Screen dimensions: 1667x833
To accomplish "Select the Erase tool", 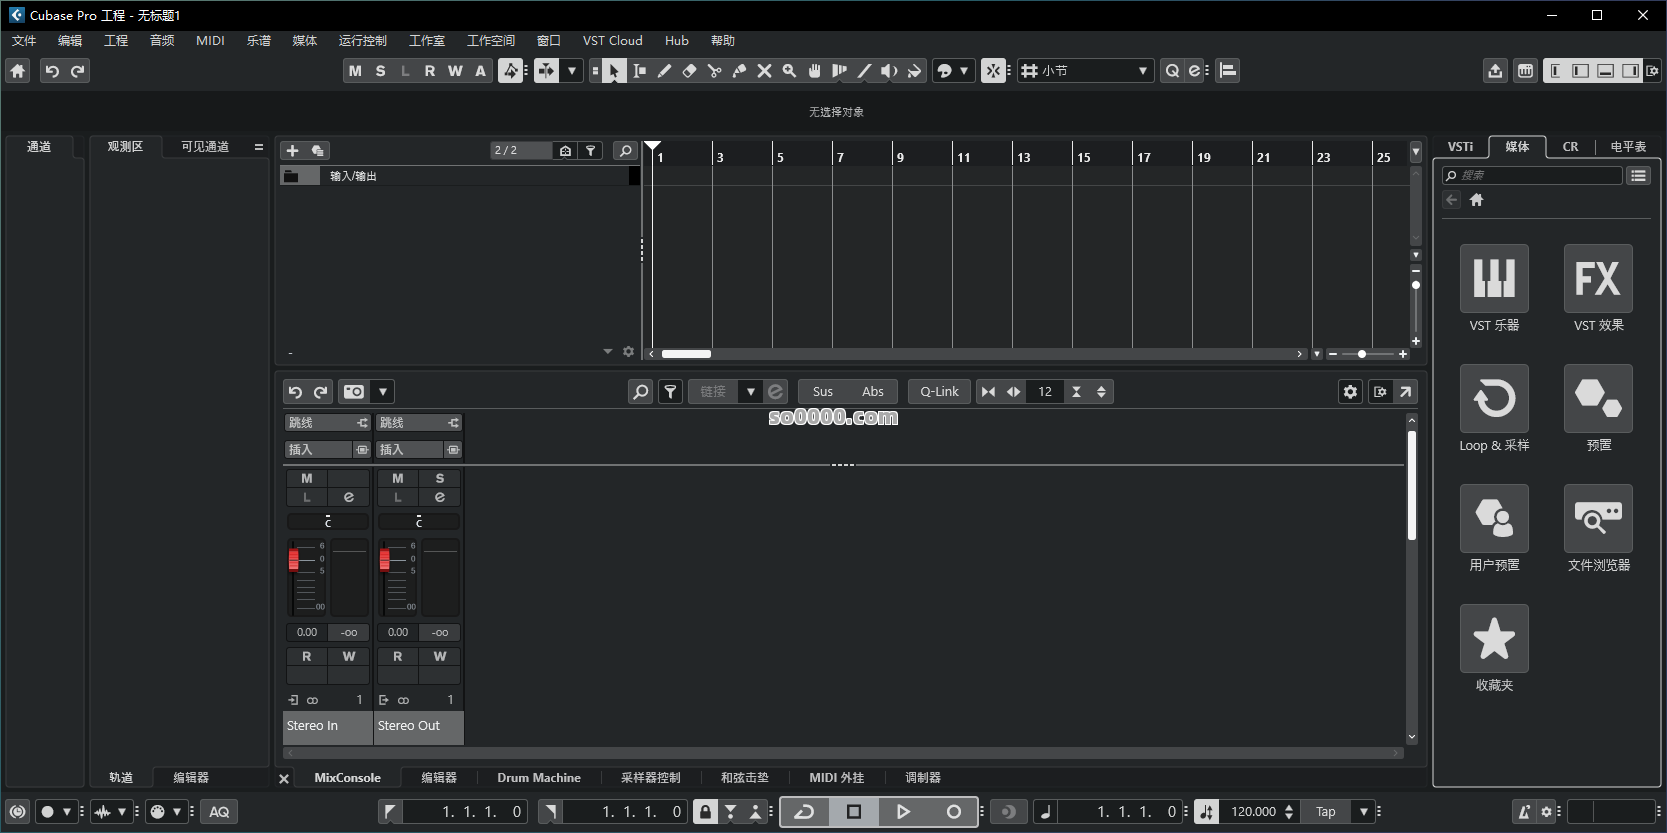I will [689, 71].
